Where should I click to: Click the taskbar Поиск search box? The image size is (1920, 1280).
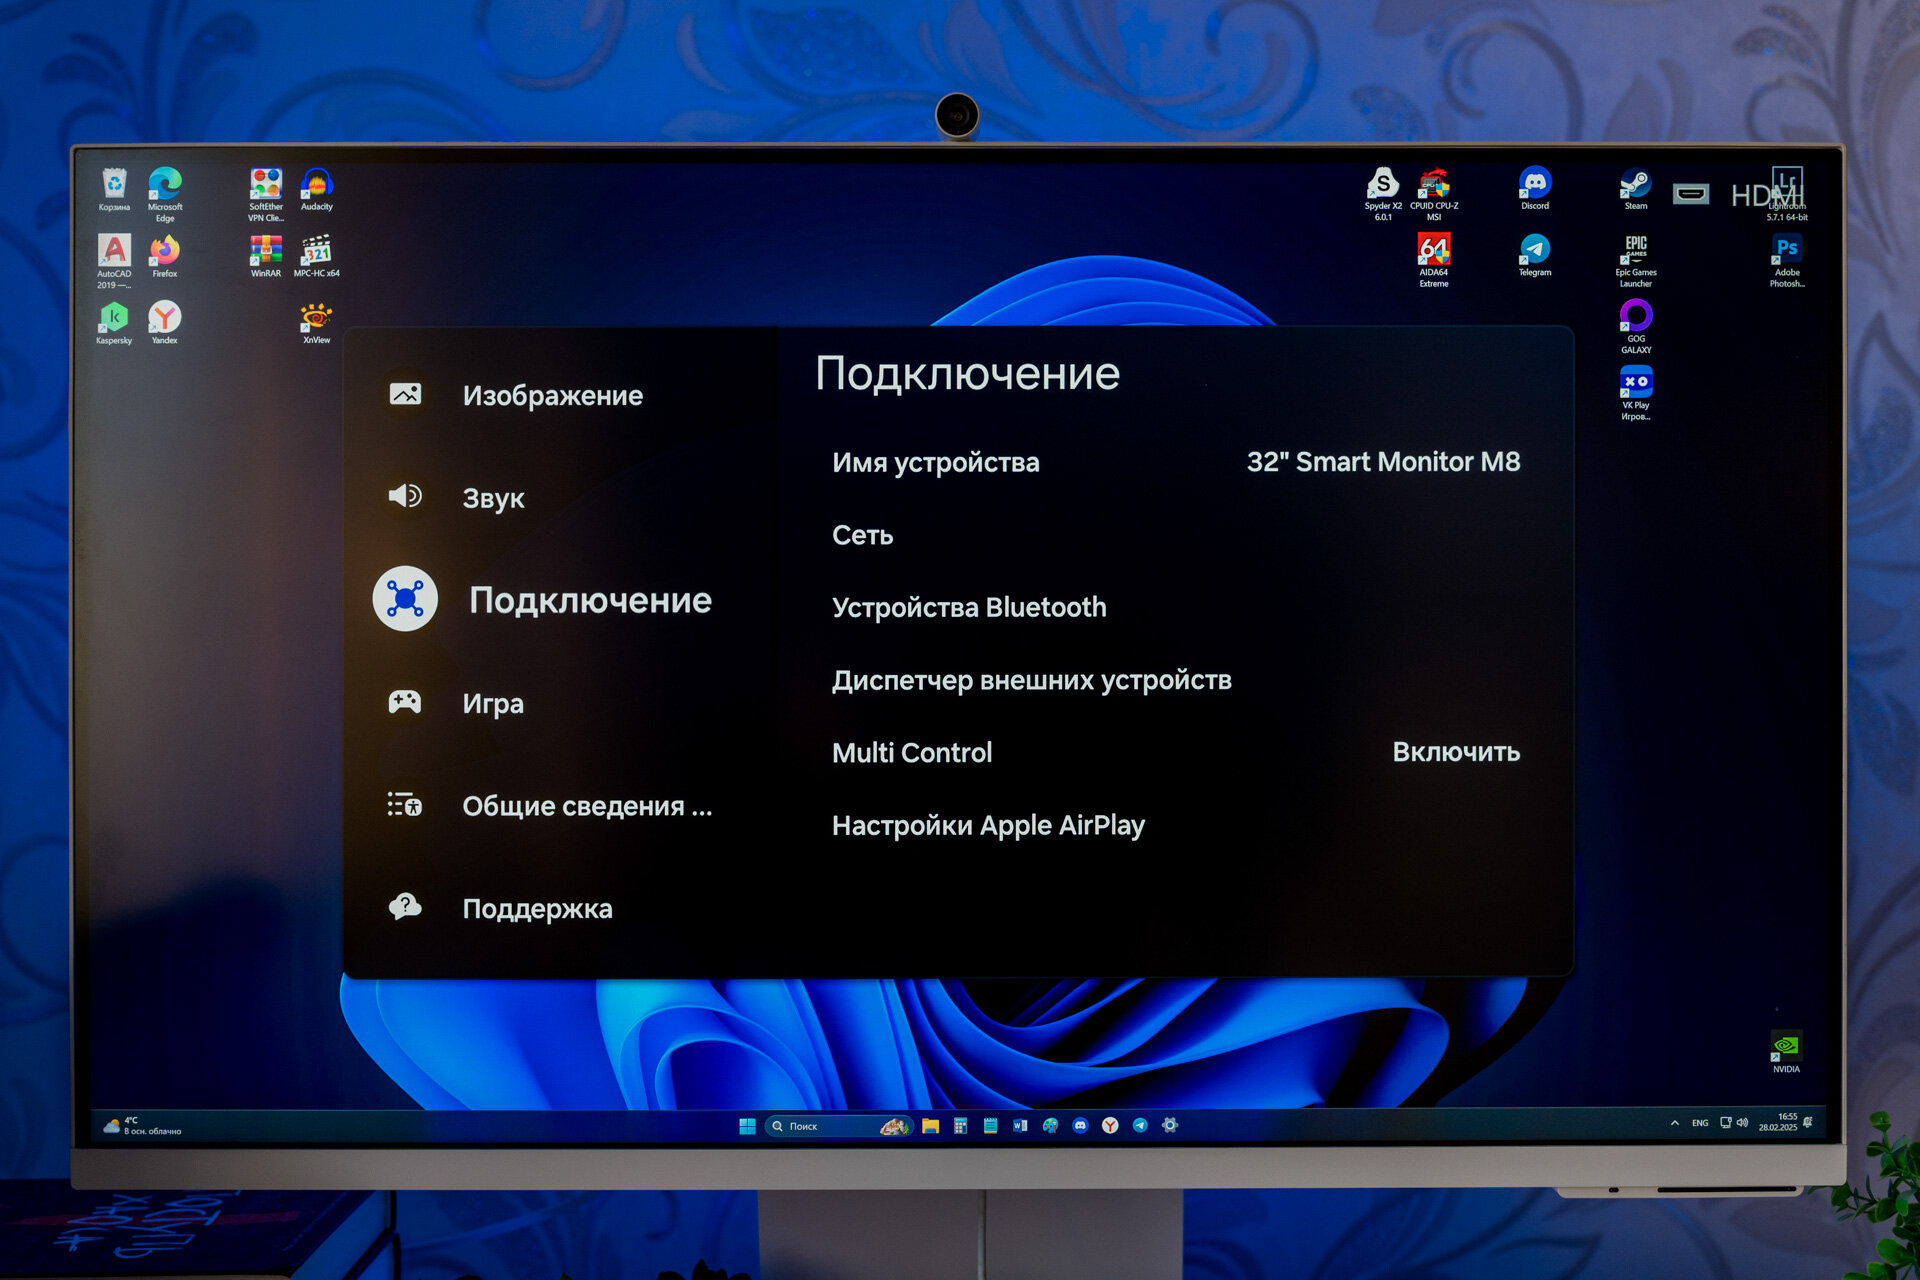click(838, 1126)
